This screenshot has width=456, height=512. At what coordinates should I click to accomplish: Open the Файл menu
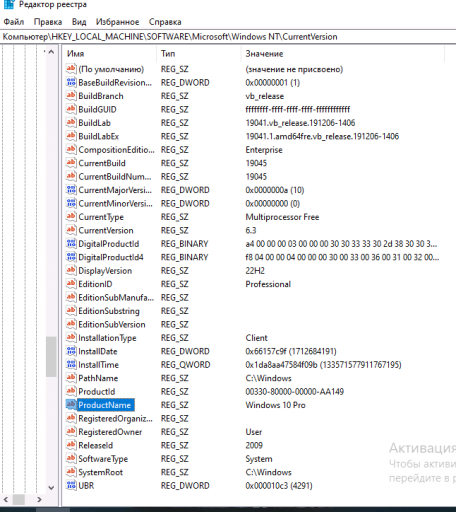14,22
